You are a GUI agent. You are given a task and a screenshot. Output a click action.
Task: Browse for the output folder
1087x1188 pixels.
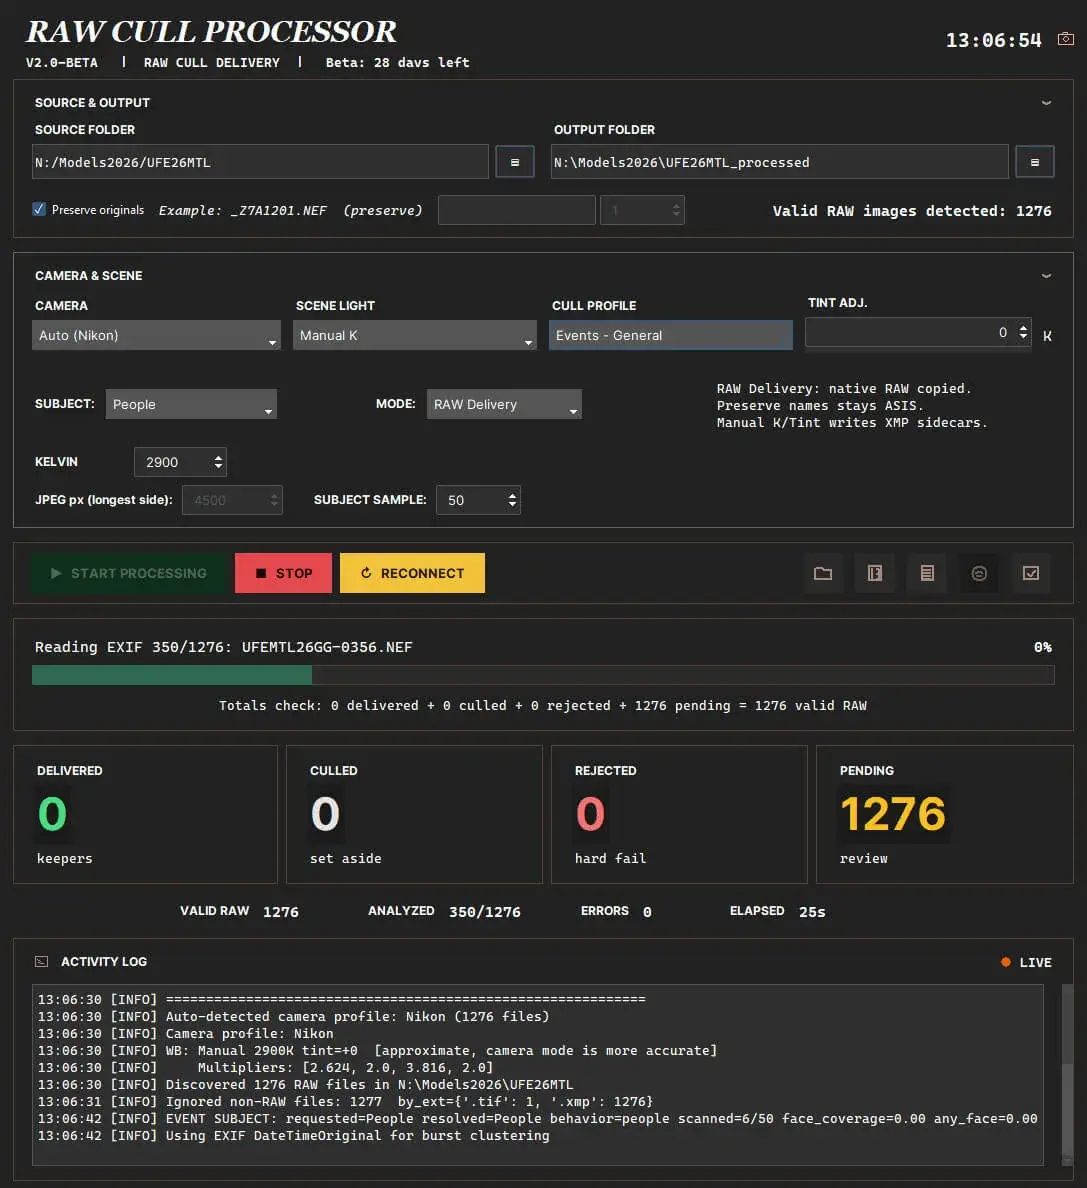click(1035, 162)
